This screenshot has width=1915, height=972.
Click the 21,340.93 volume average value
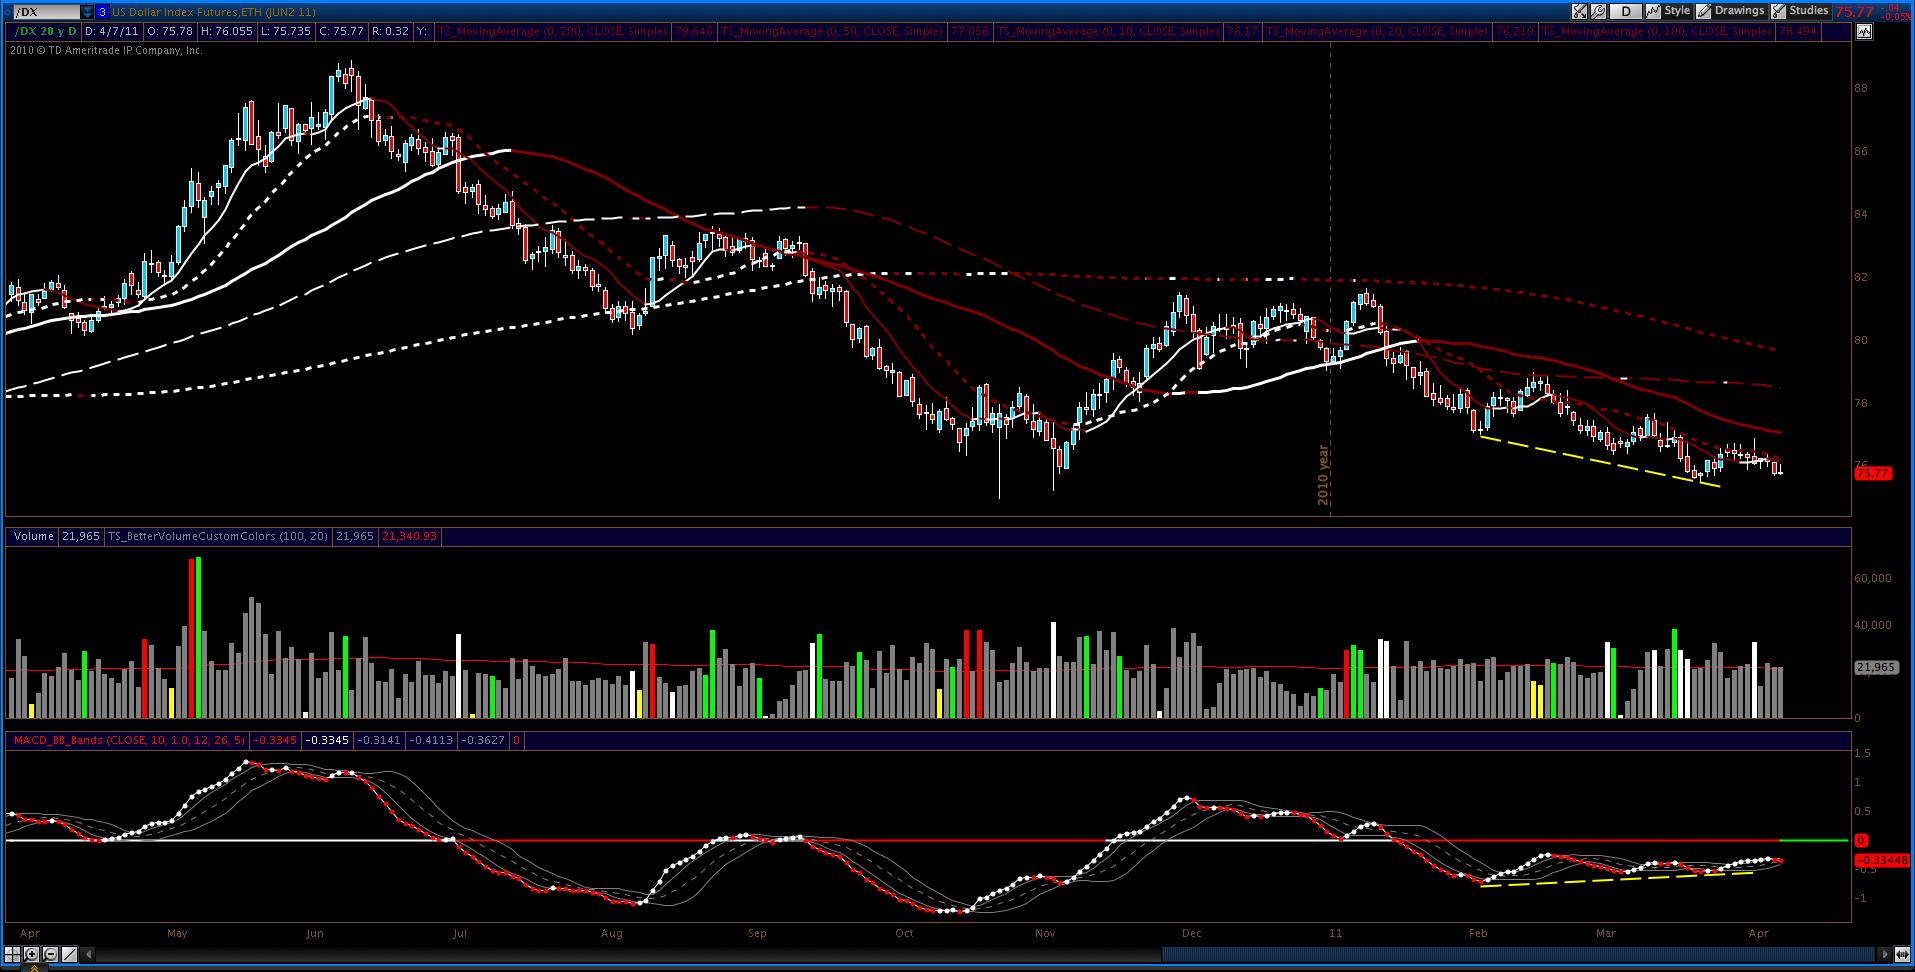coord(409,536)
